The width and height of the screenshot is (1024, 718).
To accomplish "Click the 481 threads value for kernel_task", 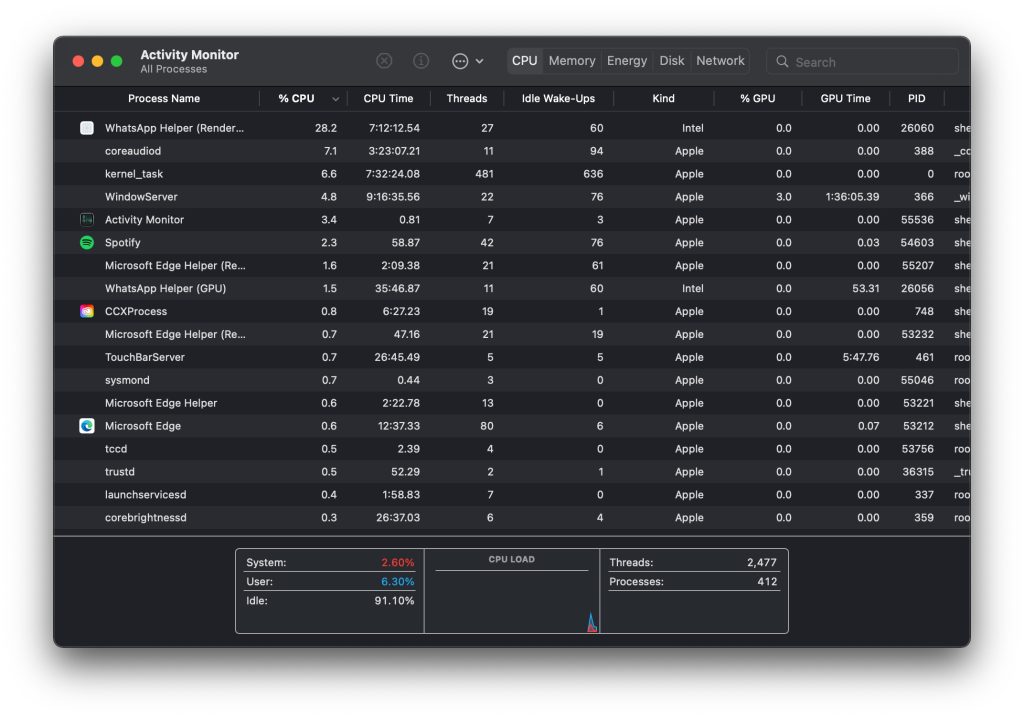I will click(485, 174).
